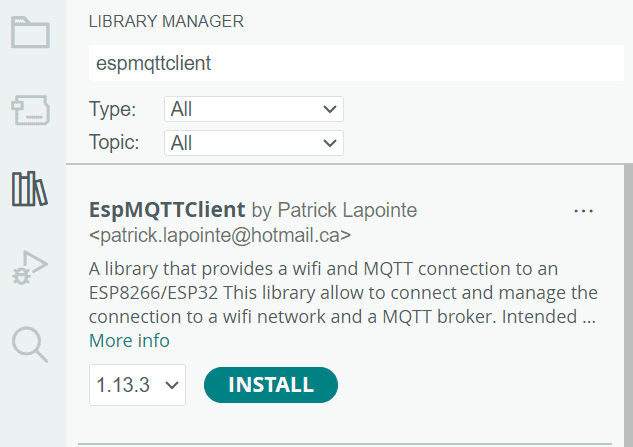Screen dimensions: 633x447
Task: Open the Debug panel icon
Action: (x=30, y=266)
